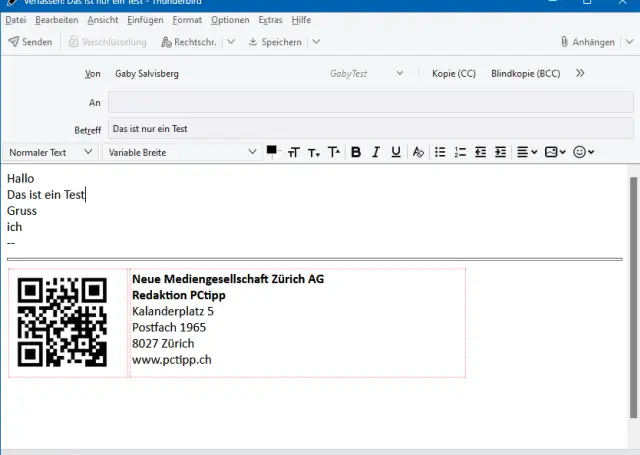
Task: Toggle italic formatting
Action: click(x=376, y=152)
